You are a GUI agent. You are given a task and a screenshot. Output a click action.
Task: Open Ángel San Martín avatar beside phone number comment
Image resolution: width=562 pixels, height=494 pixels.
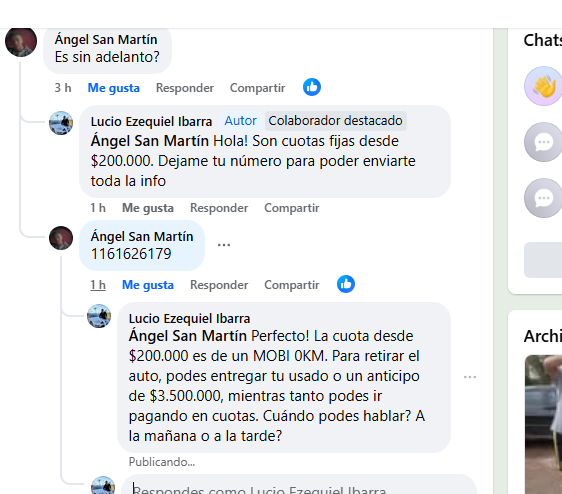tap(61, 238)
